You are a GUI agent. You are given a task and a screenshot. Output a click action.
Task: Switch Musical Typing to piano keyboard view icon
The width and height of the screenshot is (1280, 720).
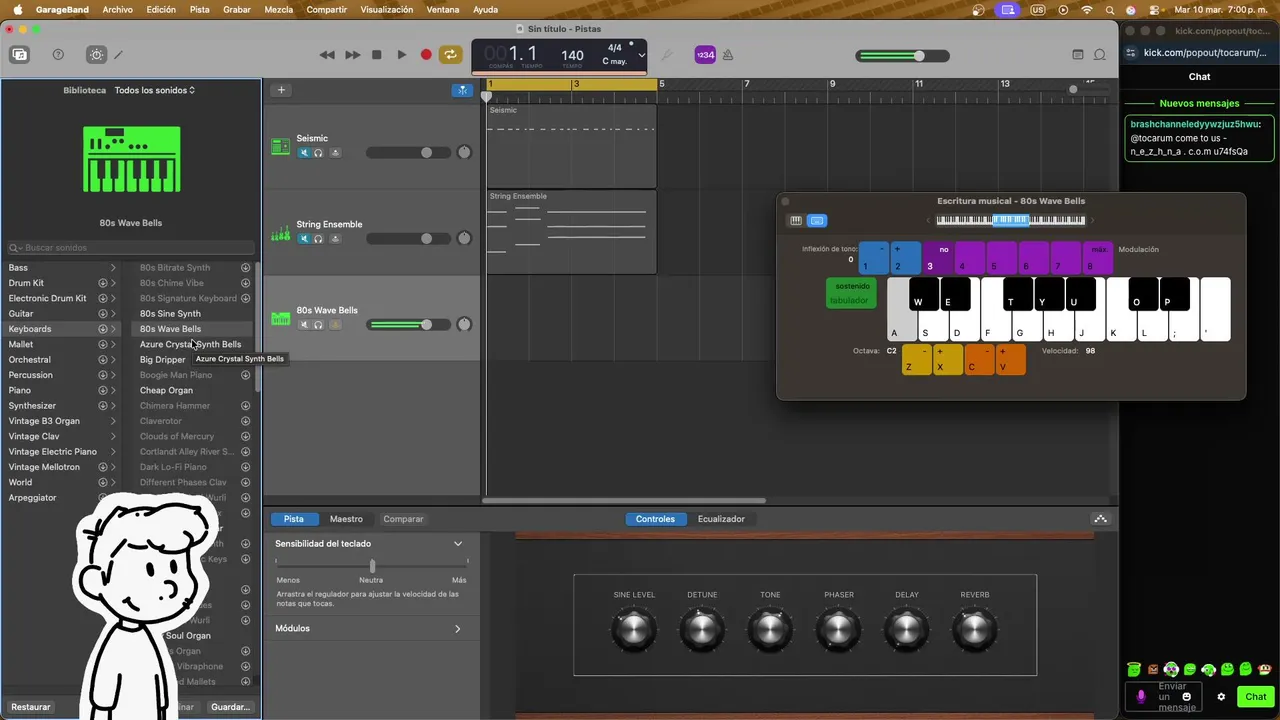796,221
